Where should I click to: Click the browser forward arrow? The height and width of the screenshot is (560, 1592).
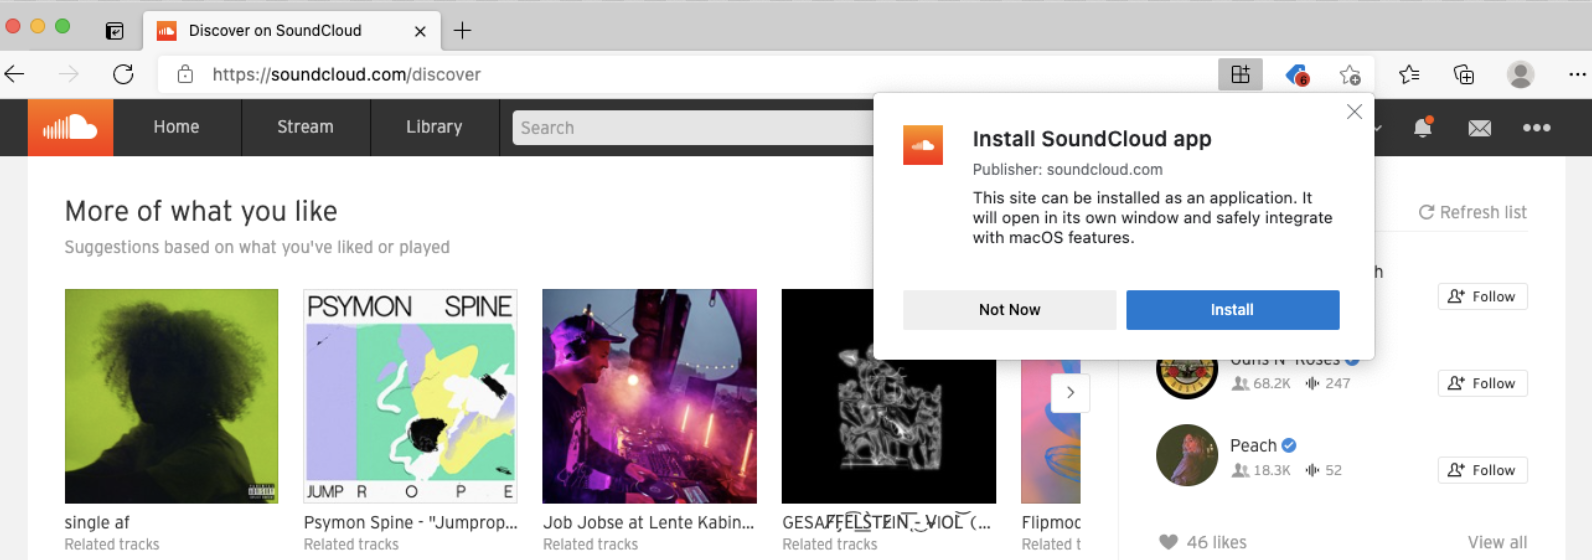pyautogui.click(x=69, y=74)
